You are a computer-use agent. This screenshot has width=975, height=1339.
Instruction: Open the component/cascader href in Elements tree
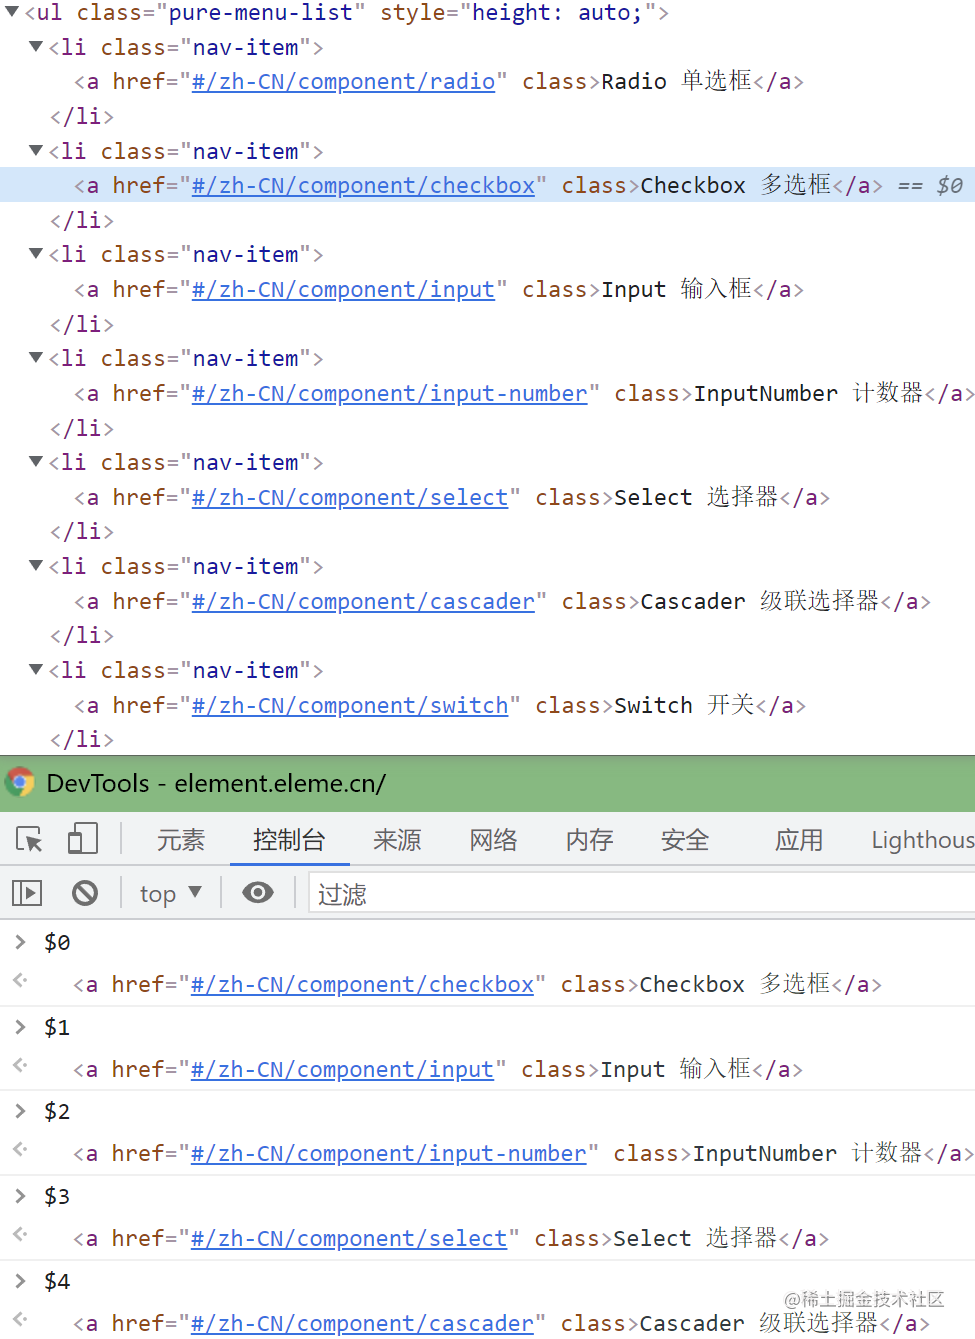(363, 602)
